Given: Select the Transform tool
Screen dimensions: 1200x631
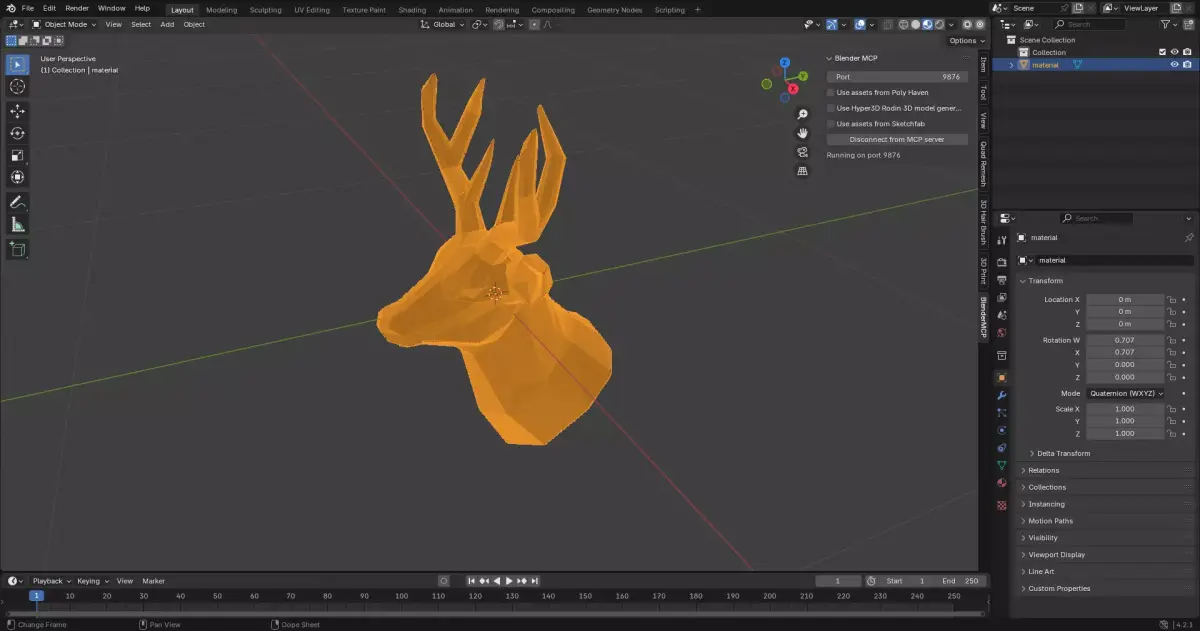Looking at the screenshot, I should 17,177.
